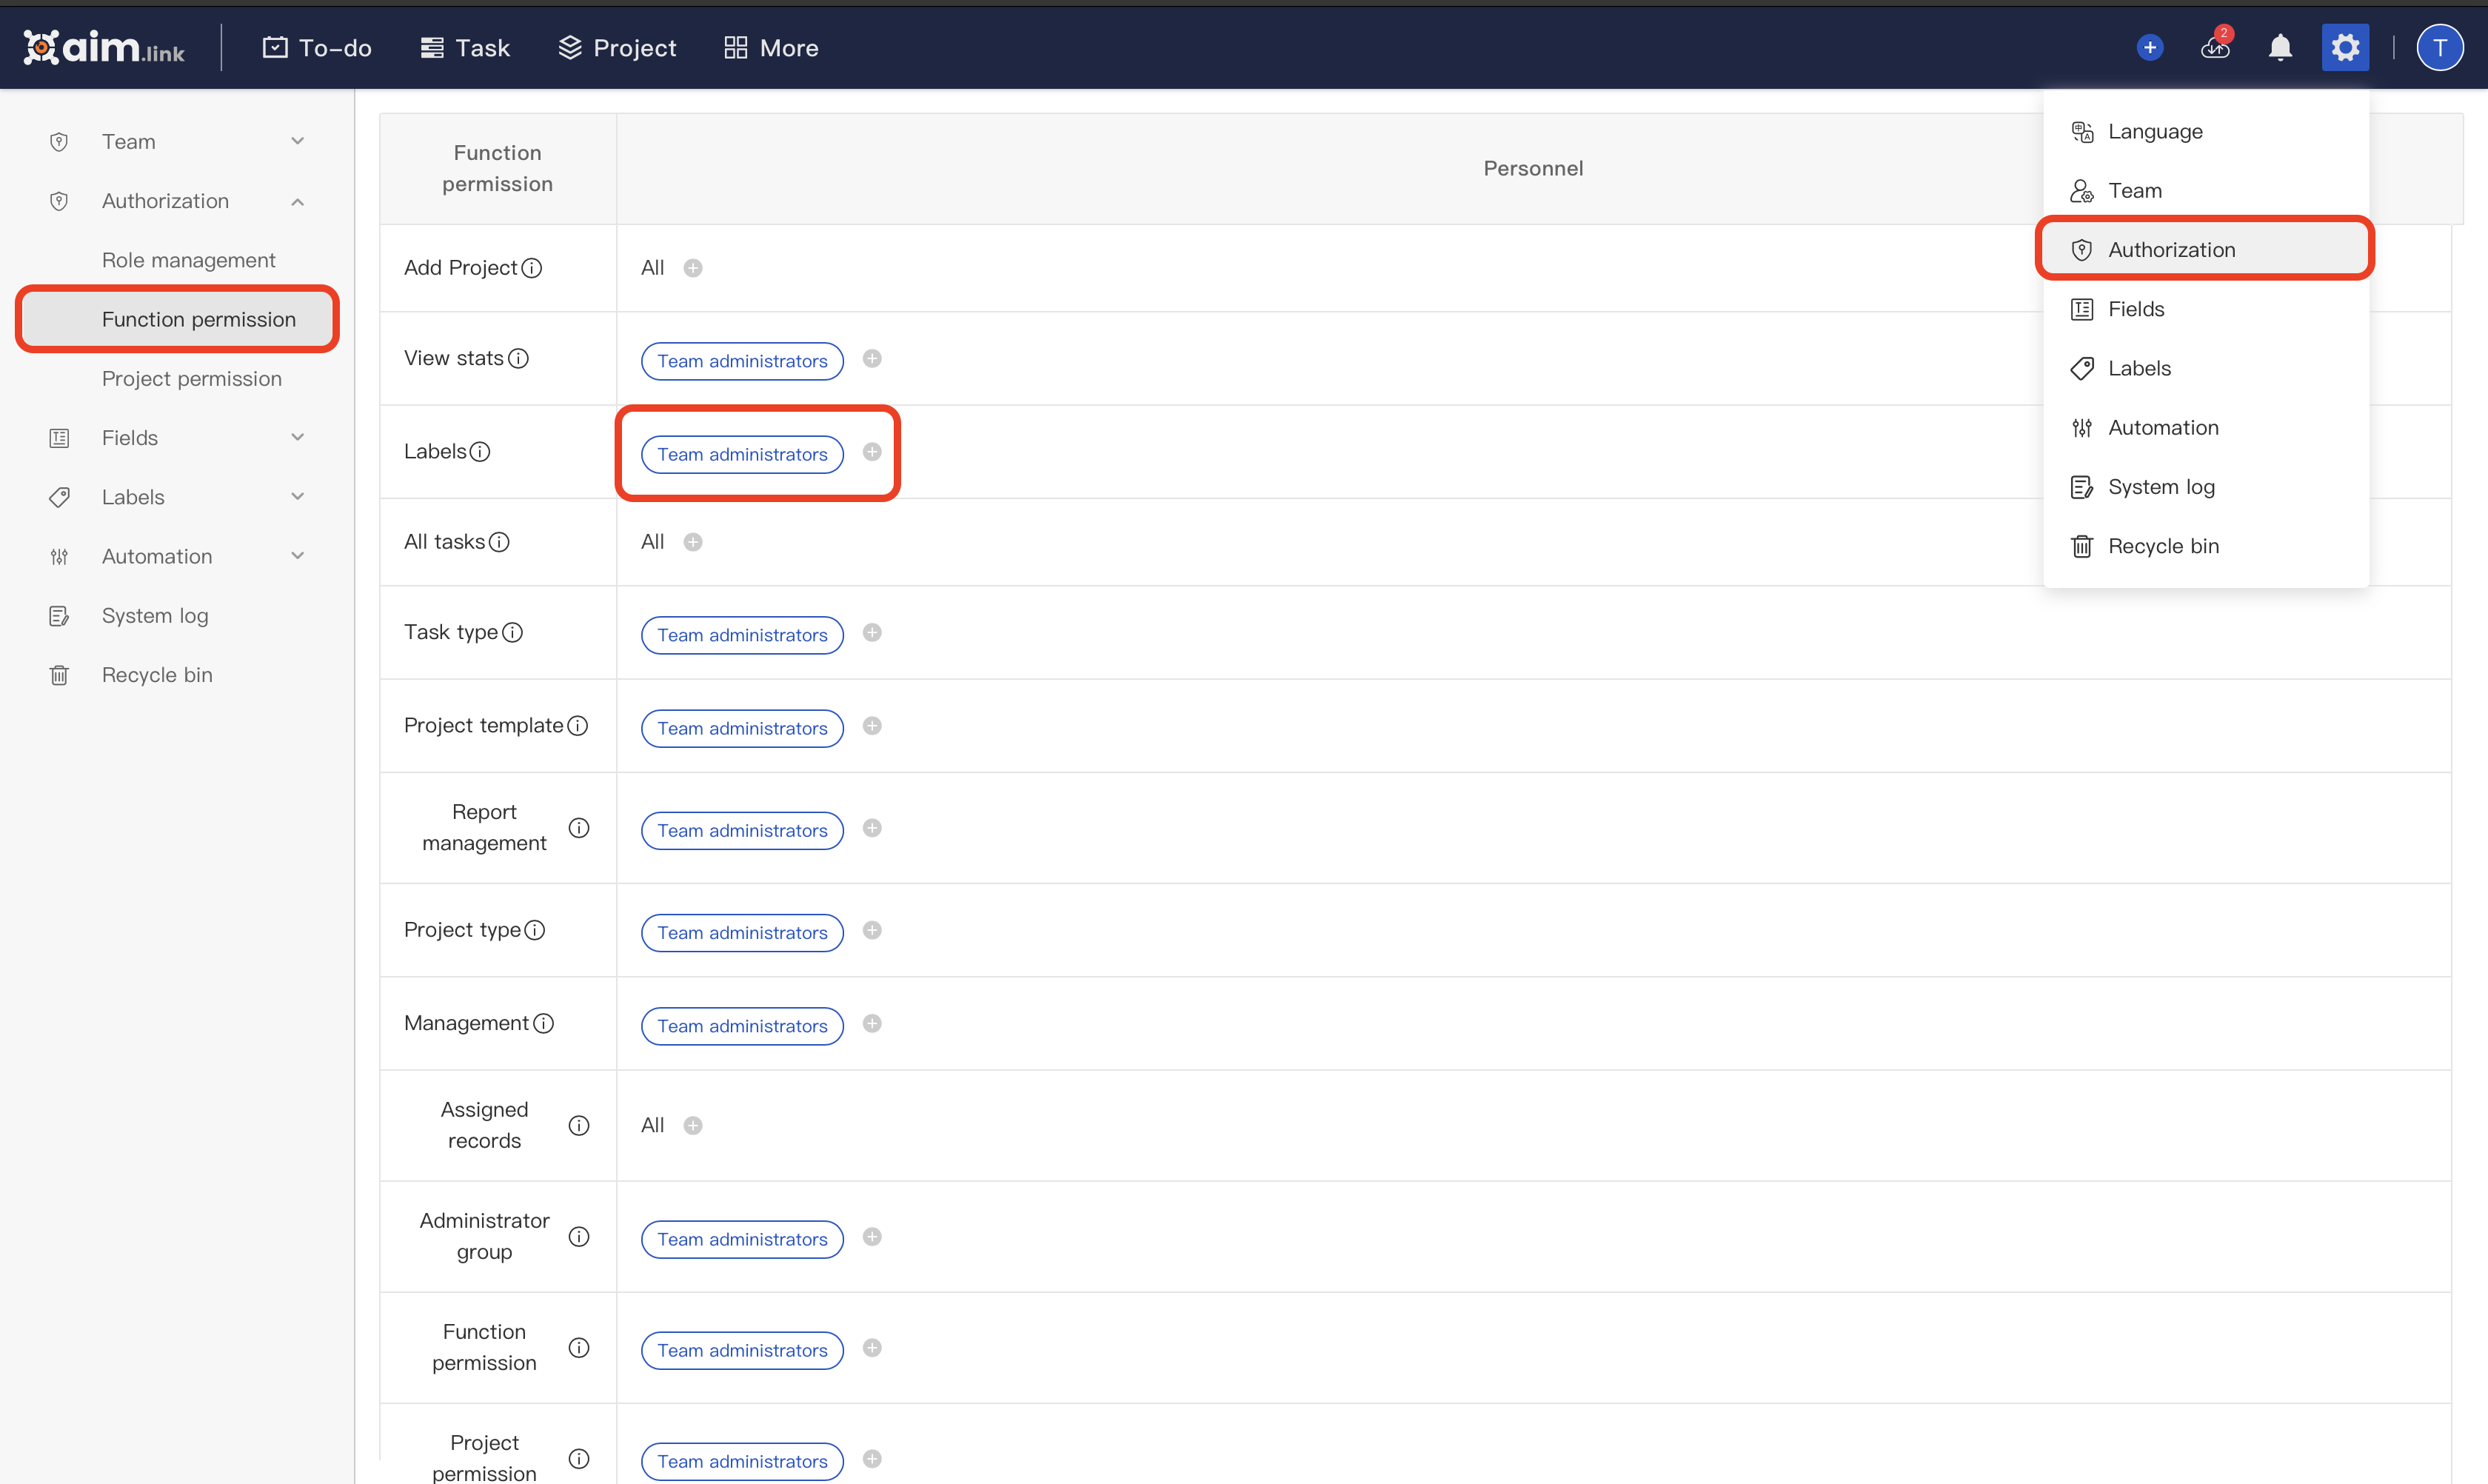Screen dimensions: 2488x1484
Task: Click the notification bell icon
Action: click(2280, 47)
